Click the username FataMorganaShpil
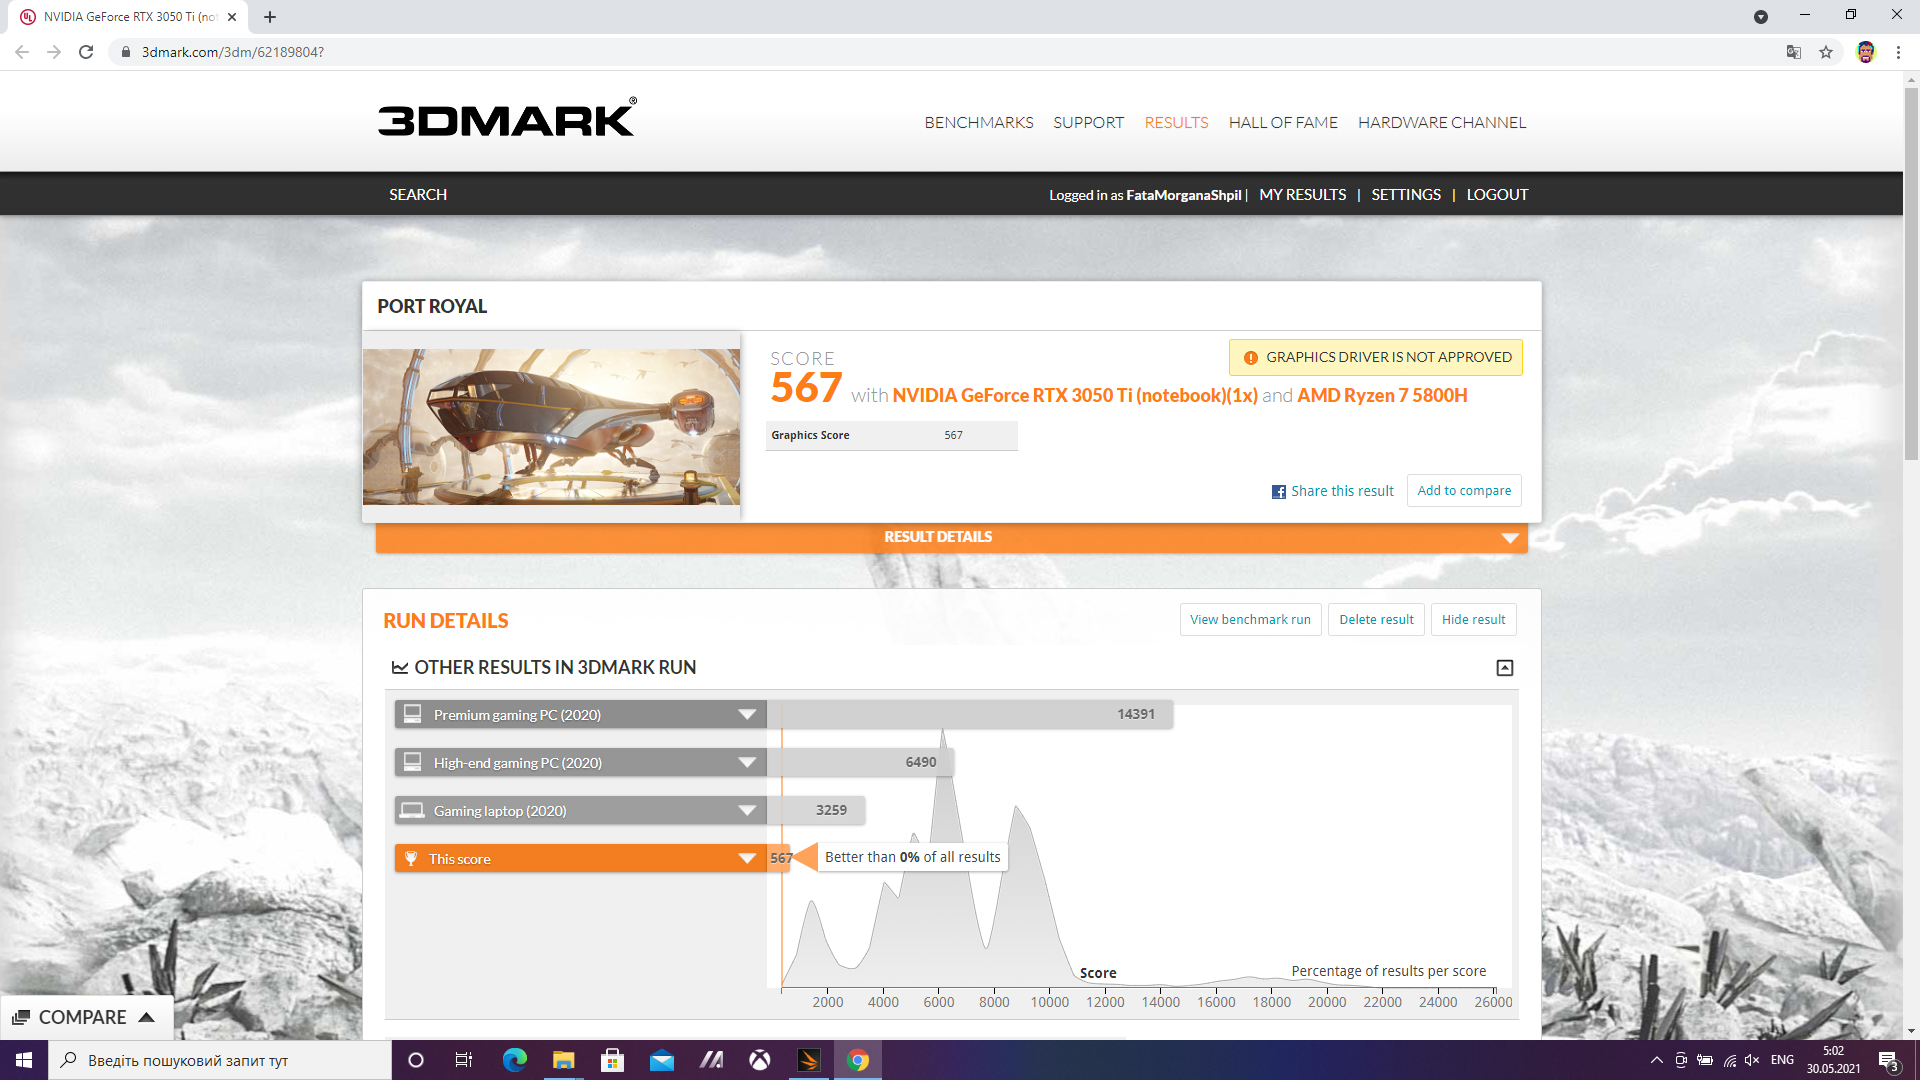 tap(1184, 196)
